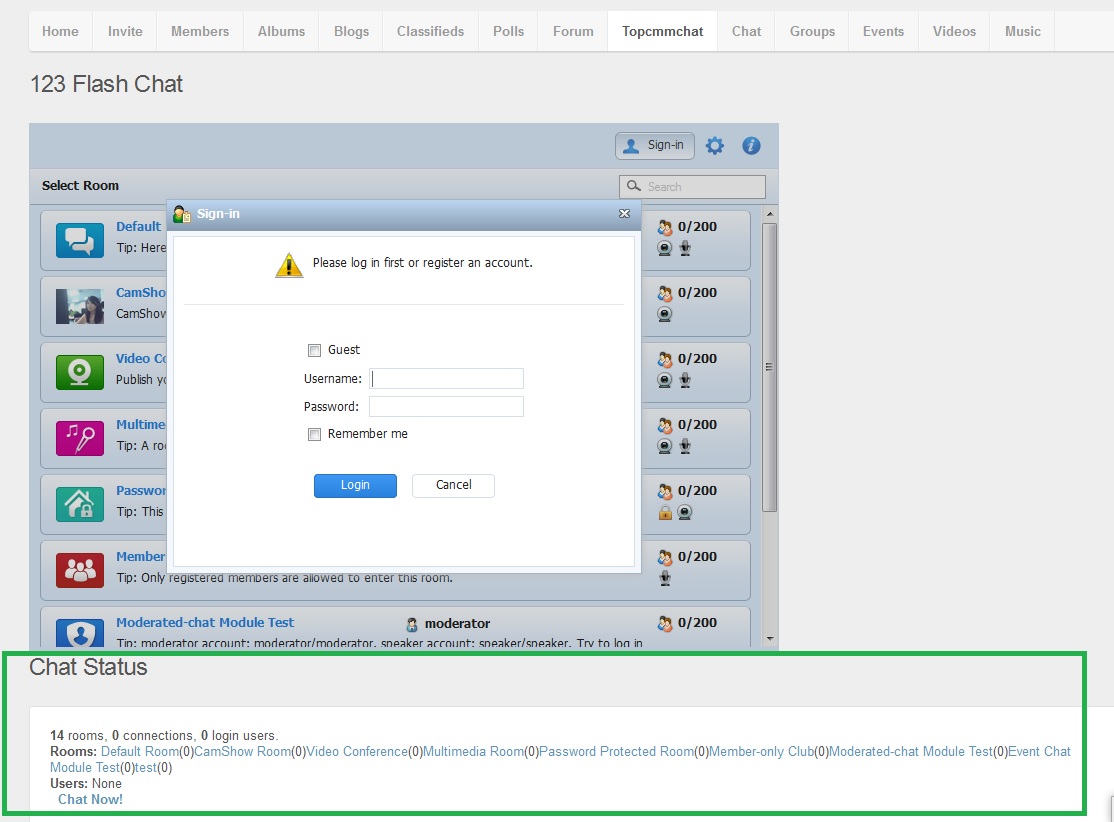Click the padlock icon on Password Protected Room
Image resolution: width=1114 pixels, height=822 pixels.
point(664,511)
